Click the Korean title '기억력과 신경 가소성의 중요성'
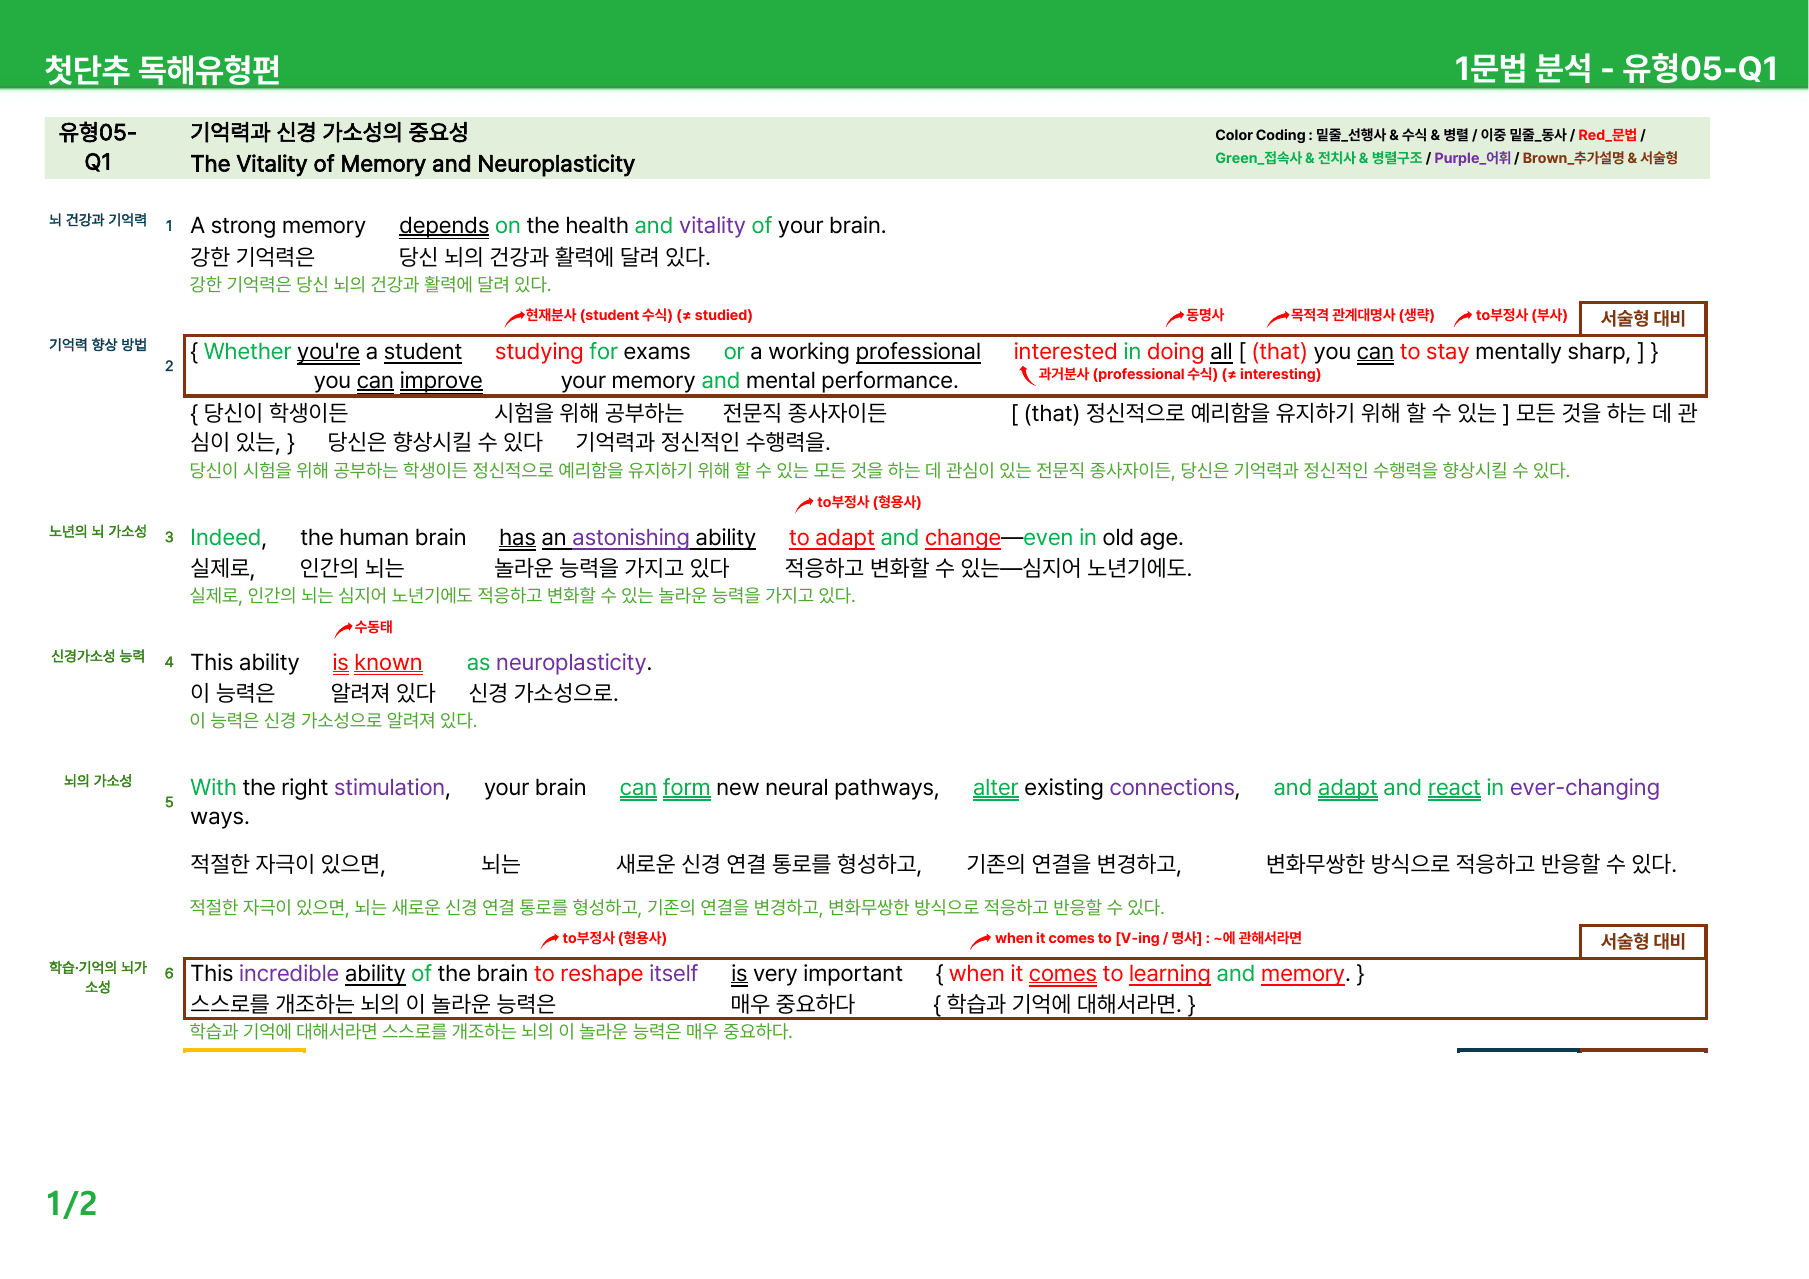This screenshot has width=1809, height=1279. click(x=329, y=132)
